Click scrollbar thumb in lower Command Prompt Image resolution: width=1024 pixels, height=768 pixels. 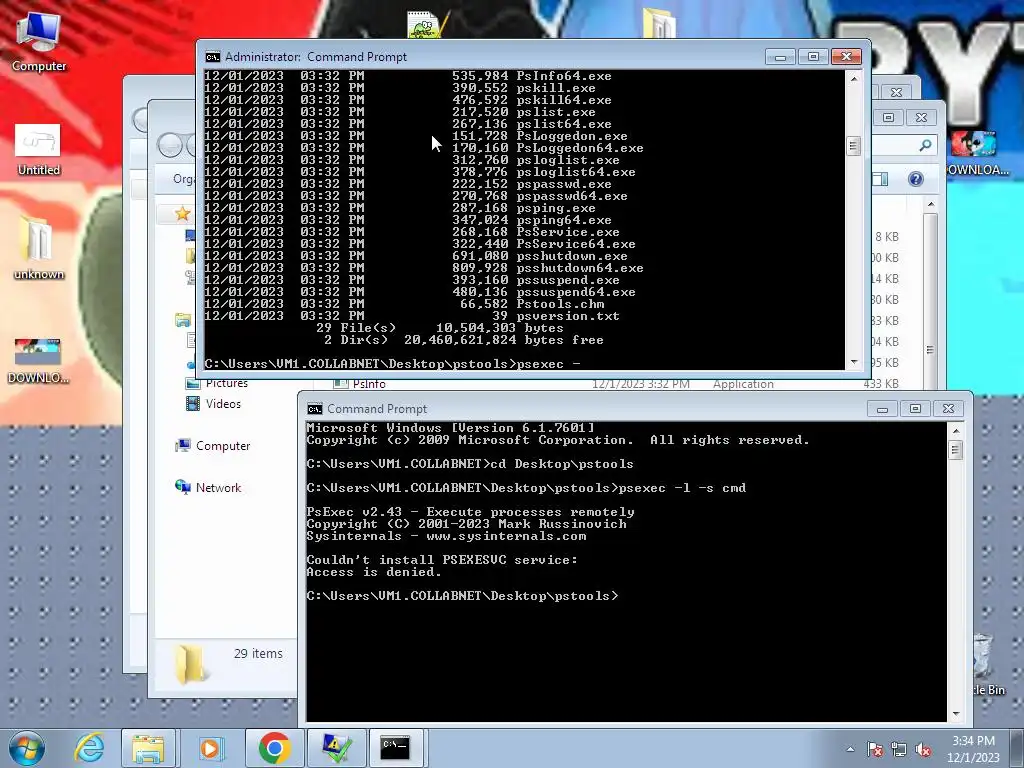coord(955,450)
